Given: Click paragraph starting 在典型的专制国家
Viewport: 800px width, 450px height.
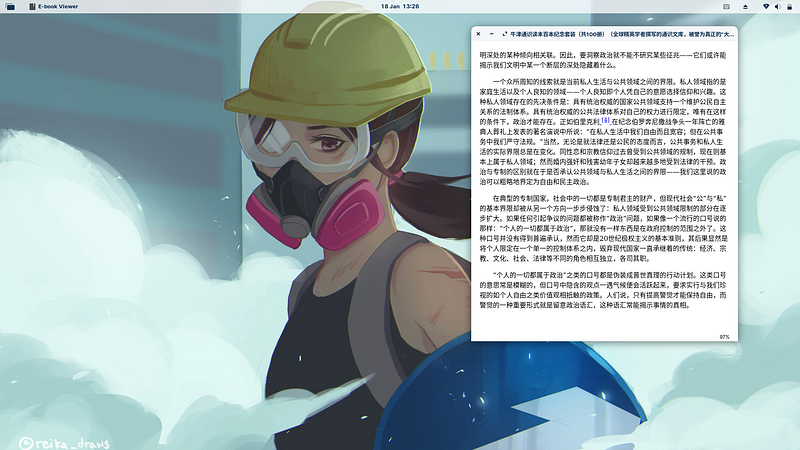Looking at the screenshot, I should click(603, 228).
